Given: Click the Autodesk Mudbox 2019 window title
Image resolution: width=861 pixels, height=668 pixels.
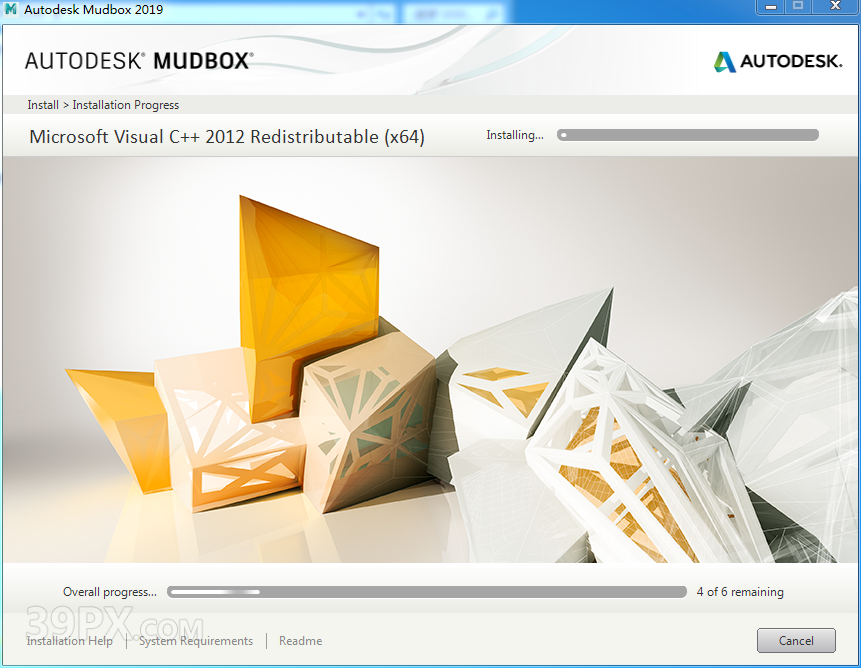Looking at the screenshot, I should pyautogui.click(x=93, y=10).
